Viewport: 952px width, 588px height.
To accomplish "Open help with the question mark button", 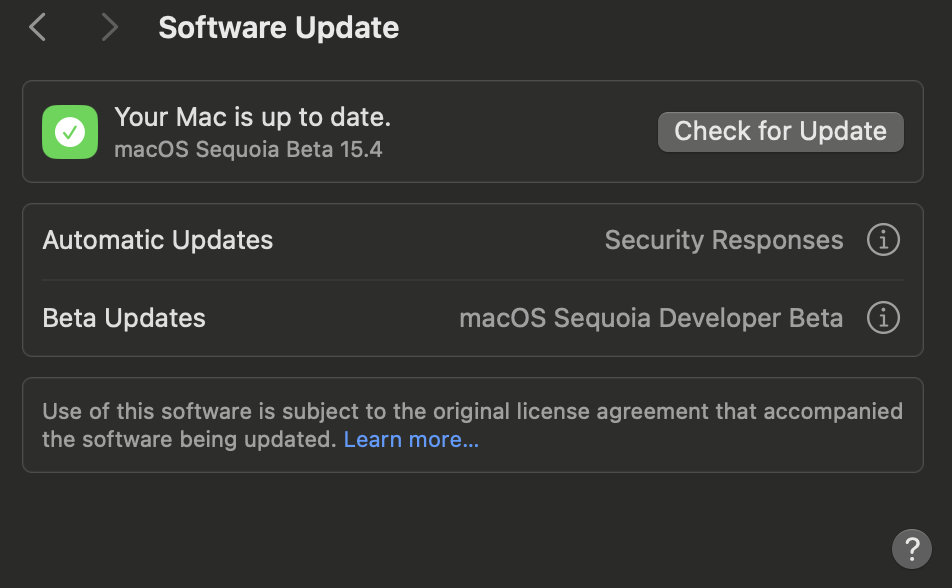I will (911, 548).
